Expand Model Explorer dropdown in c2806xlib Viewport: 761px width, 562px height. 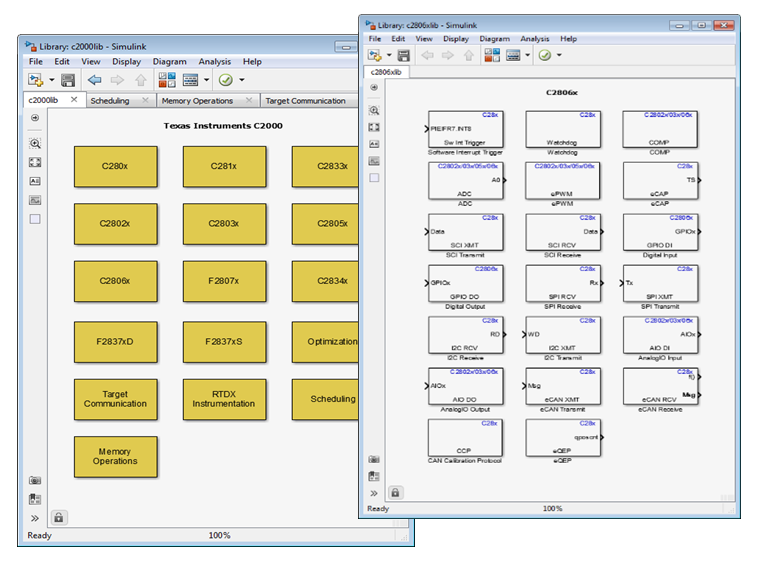pos(528,55)
